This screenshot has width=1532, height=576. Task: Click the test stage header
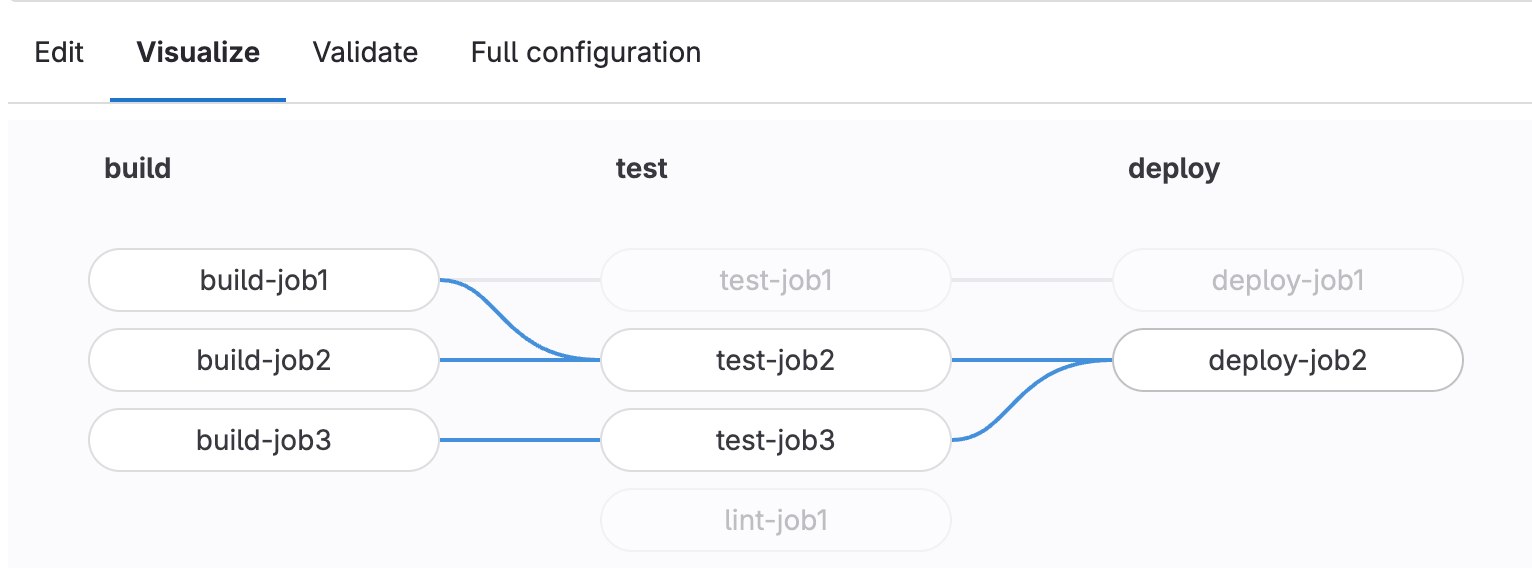coord(640,168)
